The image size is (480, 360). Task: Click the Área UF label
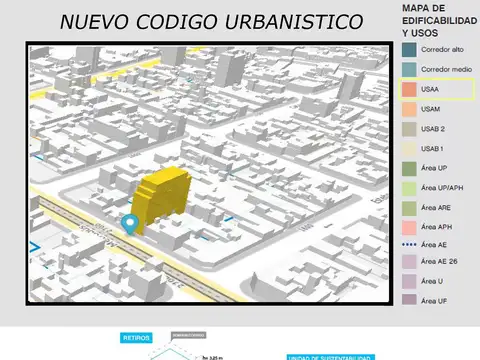(x=434, y=301)
